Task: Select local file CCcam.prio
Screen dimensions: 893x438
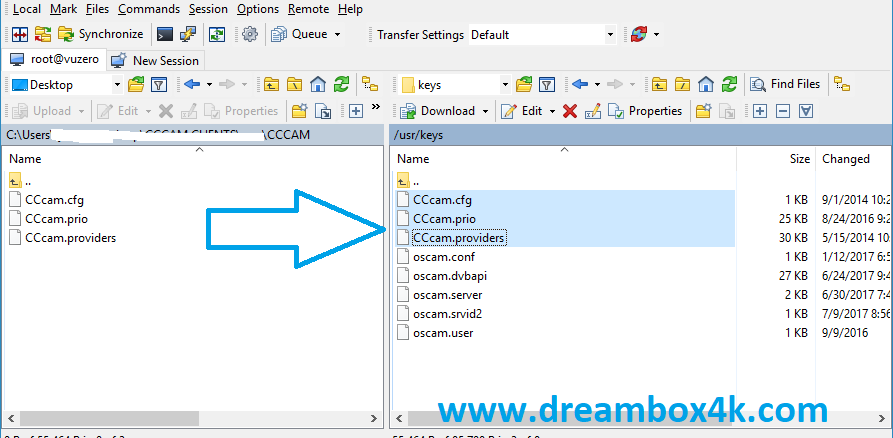Action: click(49, 219)
